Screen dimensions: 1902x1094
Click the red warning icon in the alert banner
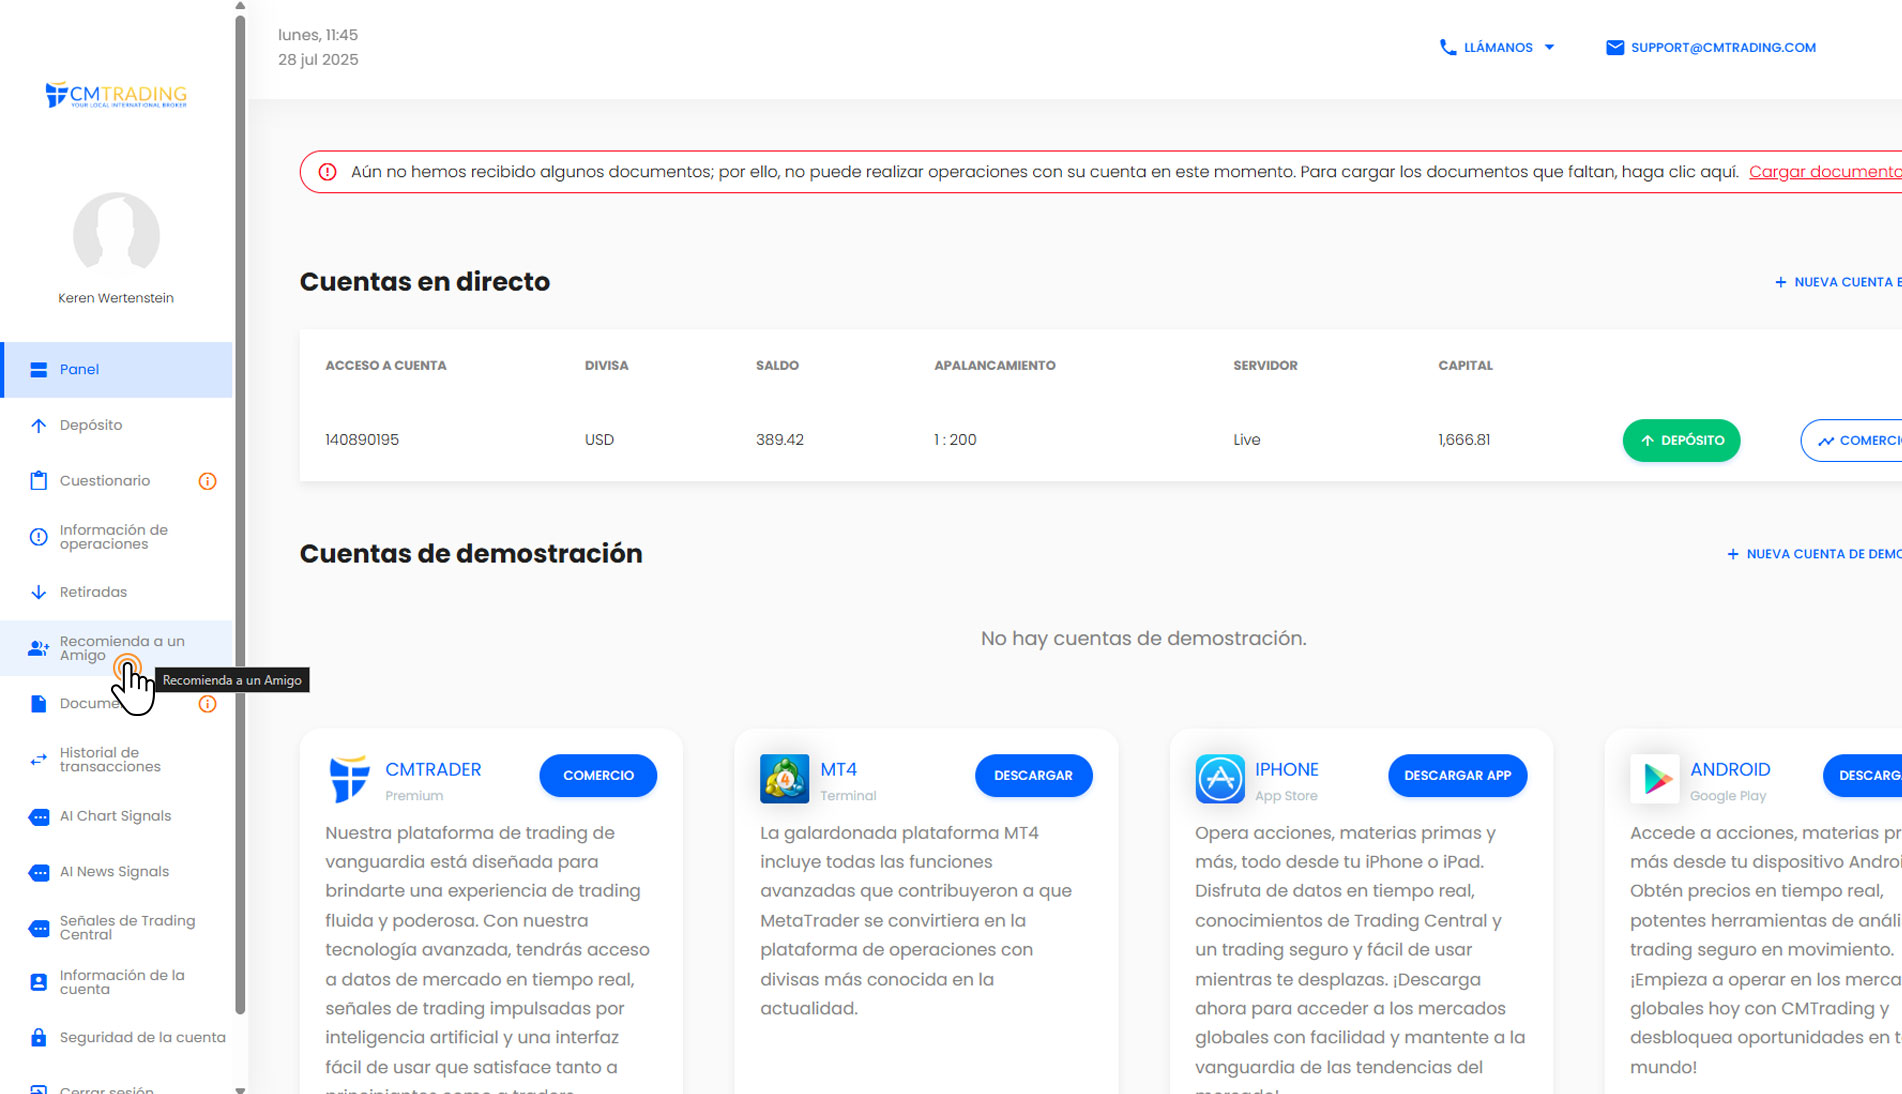coord(327,172)
